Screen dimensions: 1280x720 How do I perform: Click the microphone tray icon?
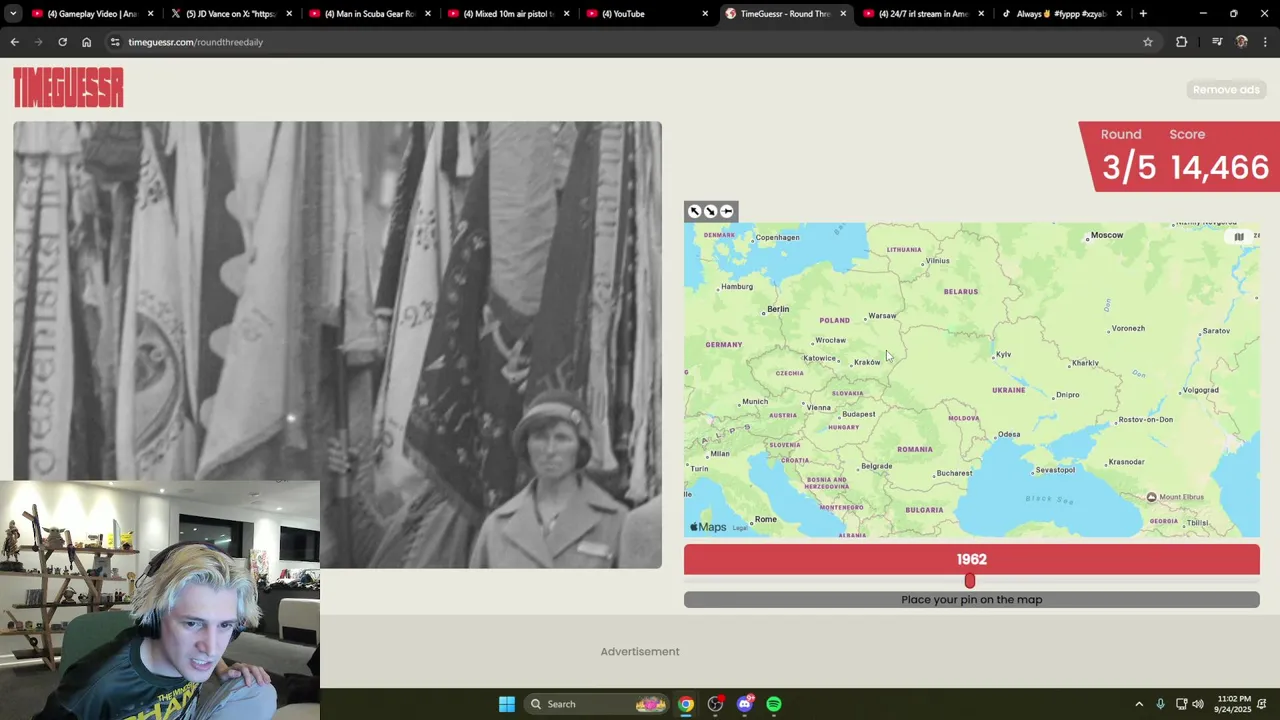point(1160,704)
